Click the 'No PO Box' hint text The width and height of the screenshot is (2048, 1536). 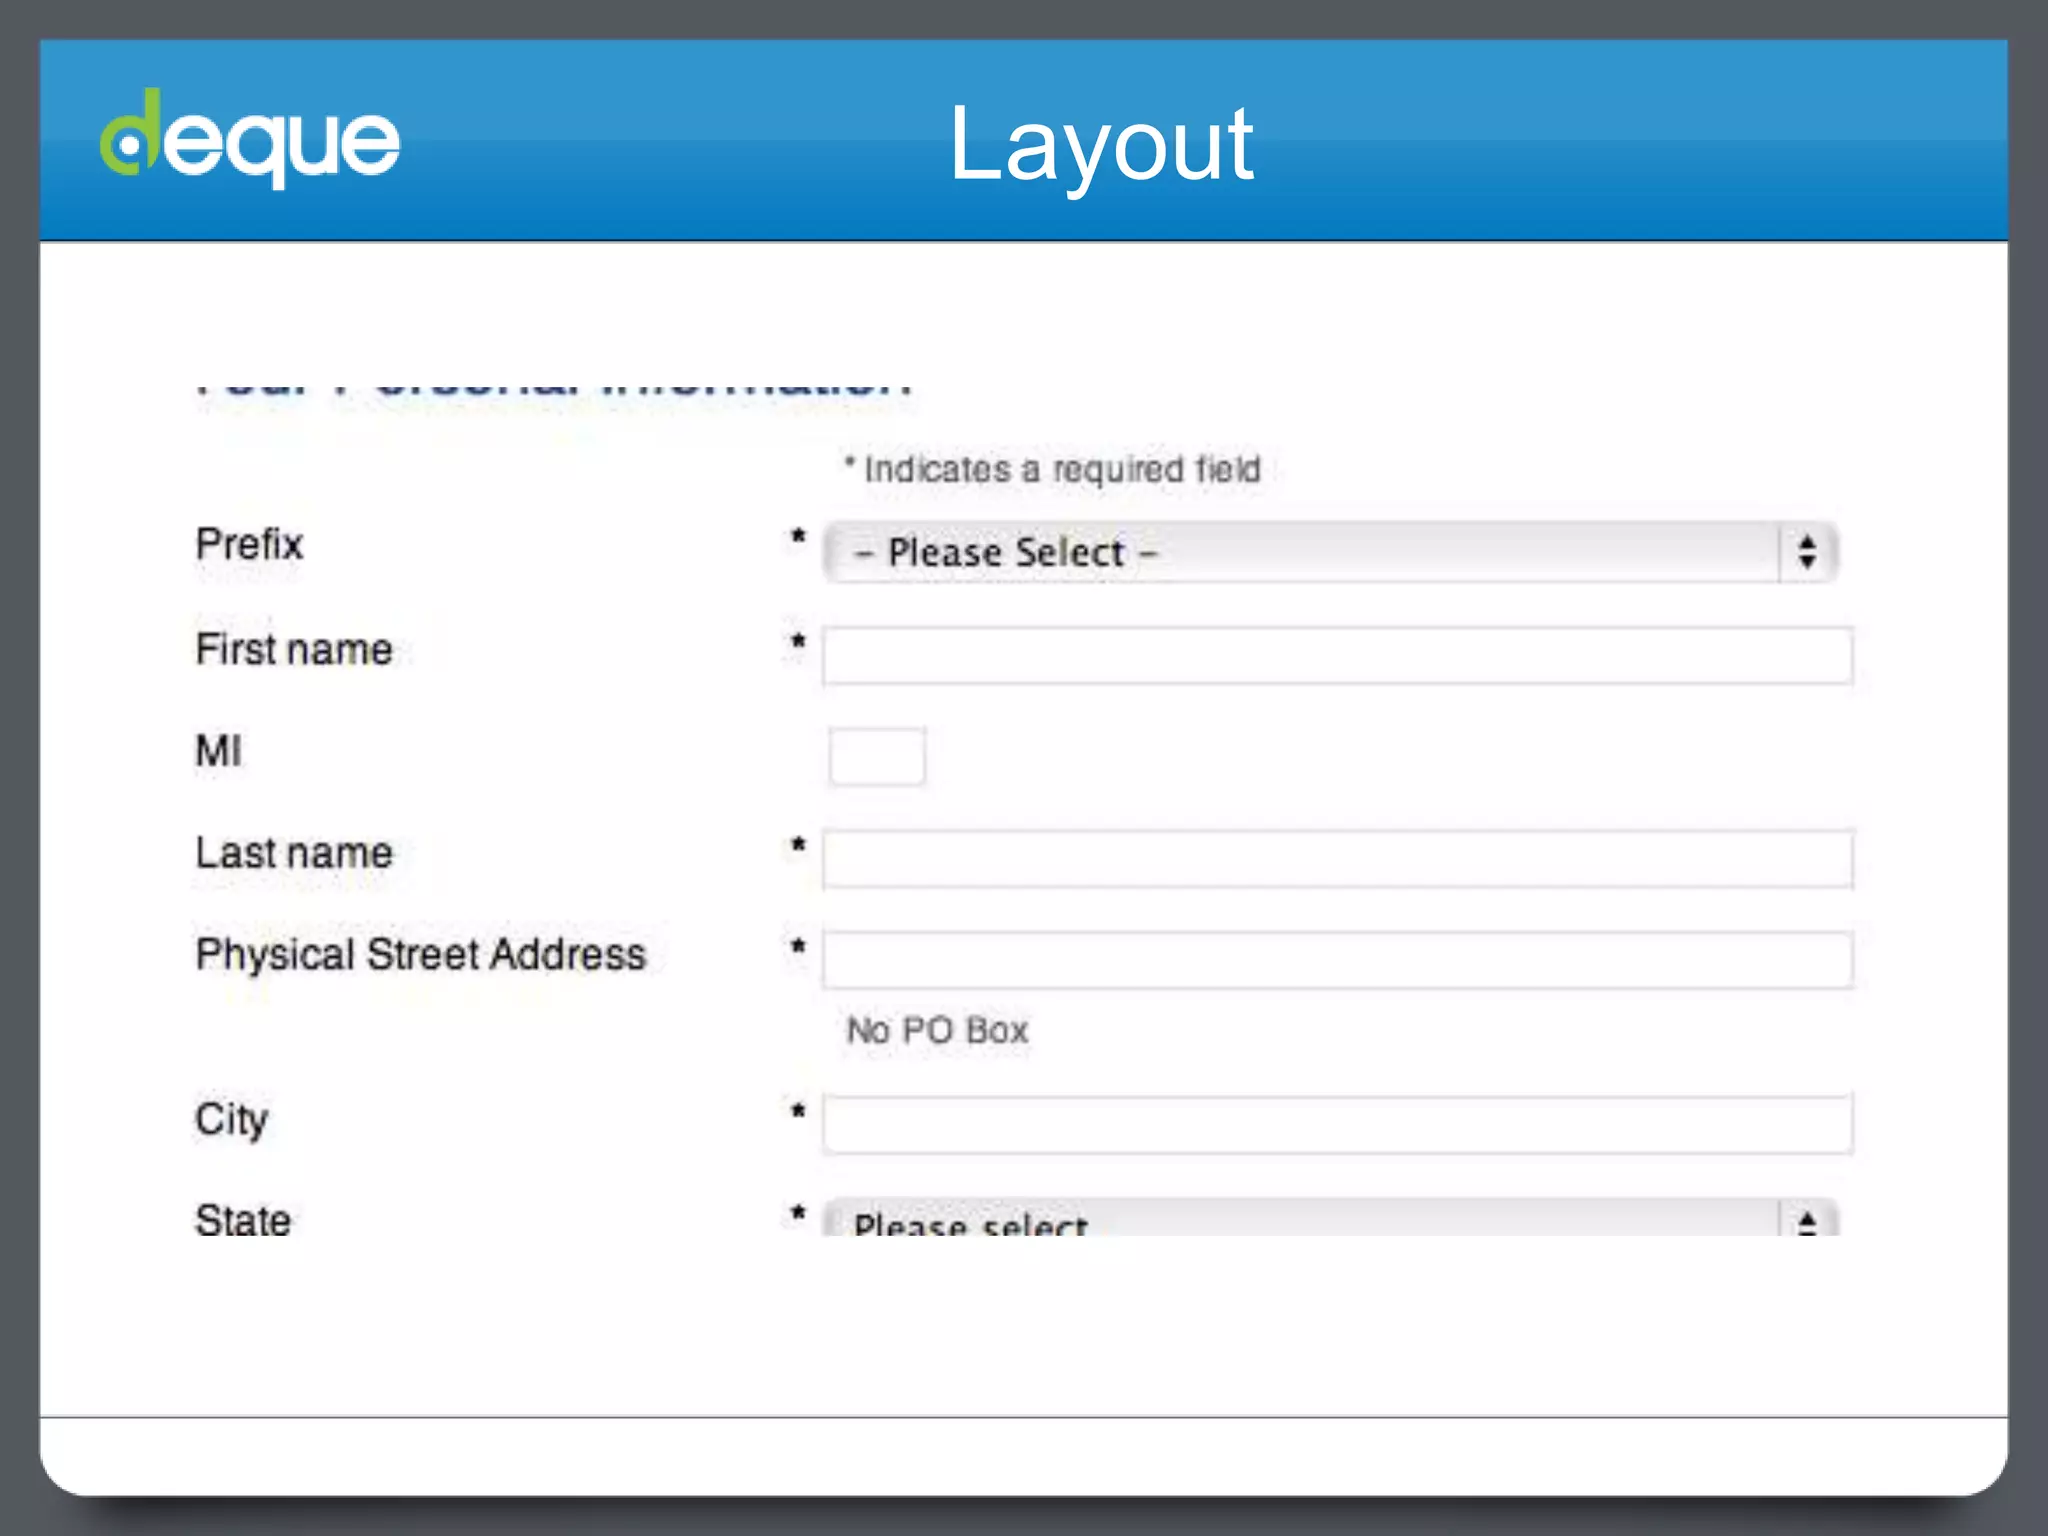coord(937,1030)
